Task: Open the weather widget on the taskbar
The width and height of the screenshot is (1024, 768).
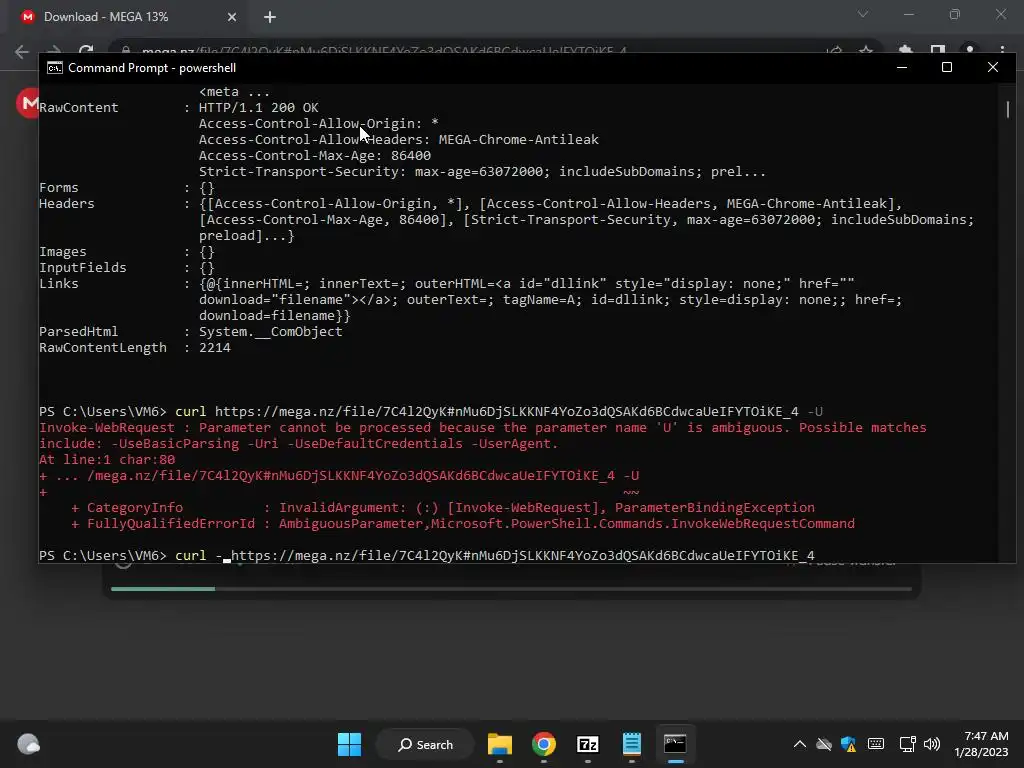Action: click(28, 744)
